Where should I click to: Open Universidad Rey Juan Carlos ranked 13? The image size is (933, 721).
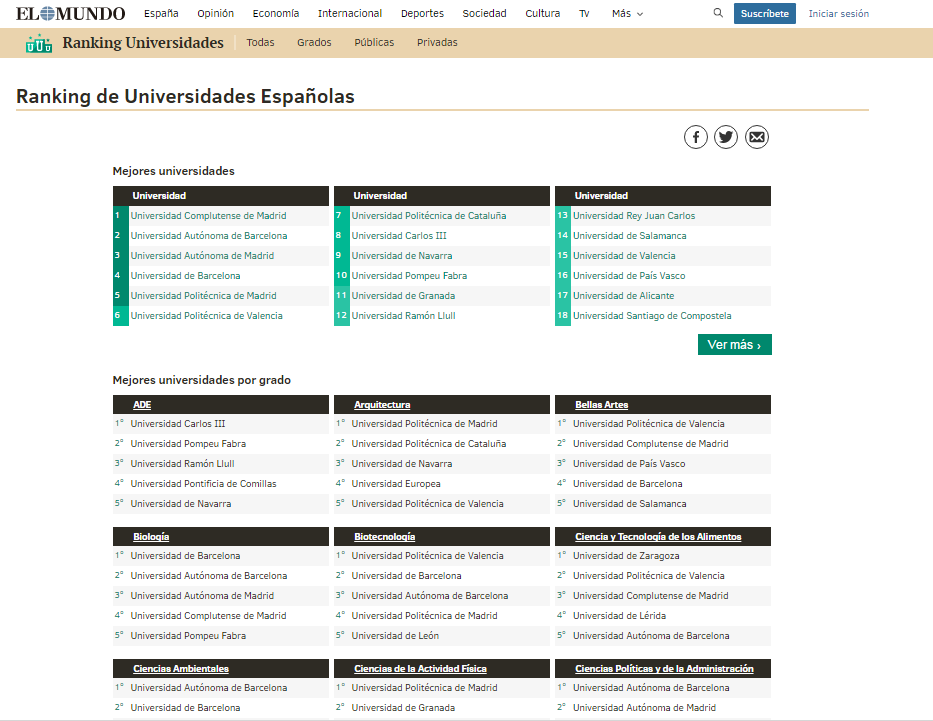click(x=634, y=216)
